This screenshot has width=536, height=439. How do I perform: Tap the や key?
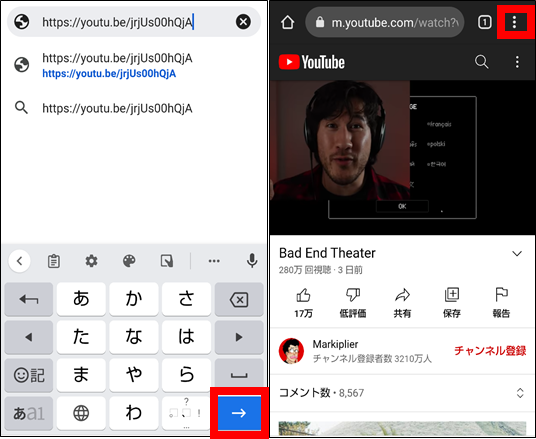tap(134, 375)
